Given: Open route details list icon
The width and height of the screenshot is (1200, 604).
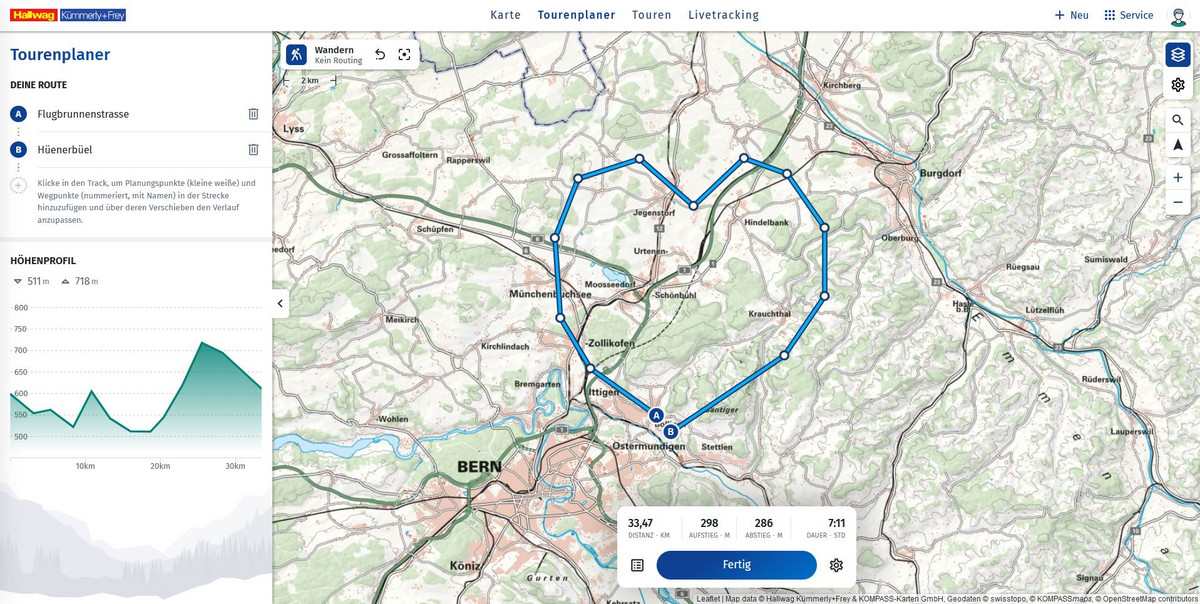Looking at the screenshot, I should point(637,565).
